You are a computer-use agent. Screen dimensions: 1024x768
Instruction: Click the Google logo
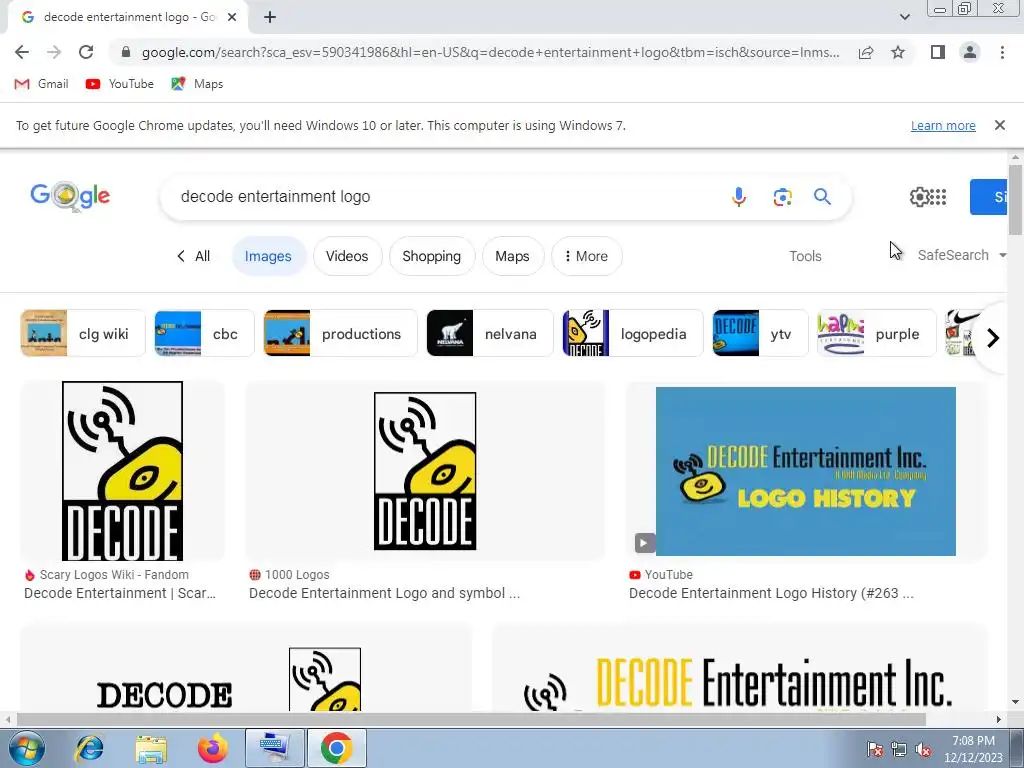tap(70, 196)
